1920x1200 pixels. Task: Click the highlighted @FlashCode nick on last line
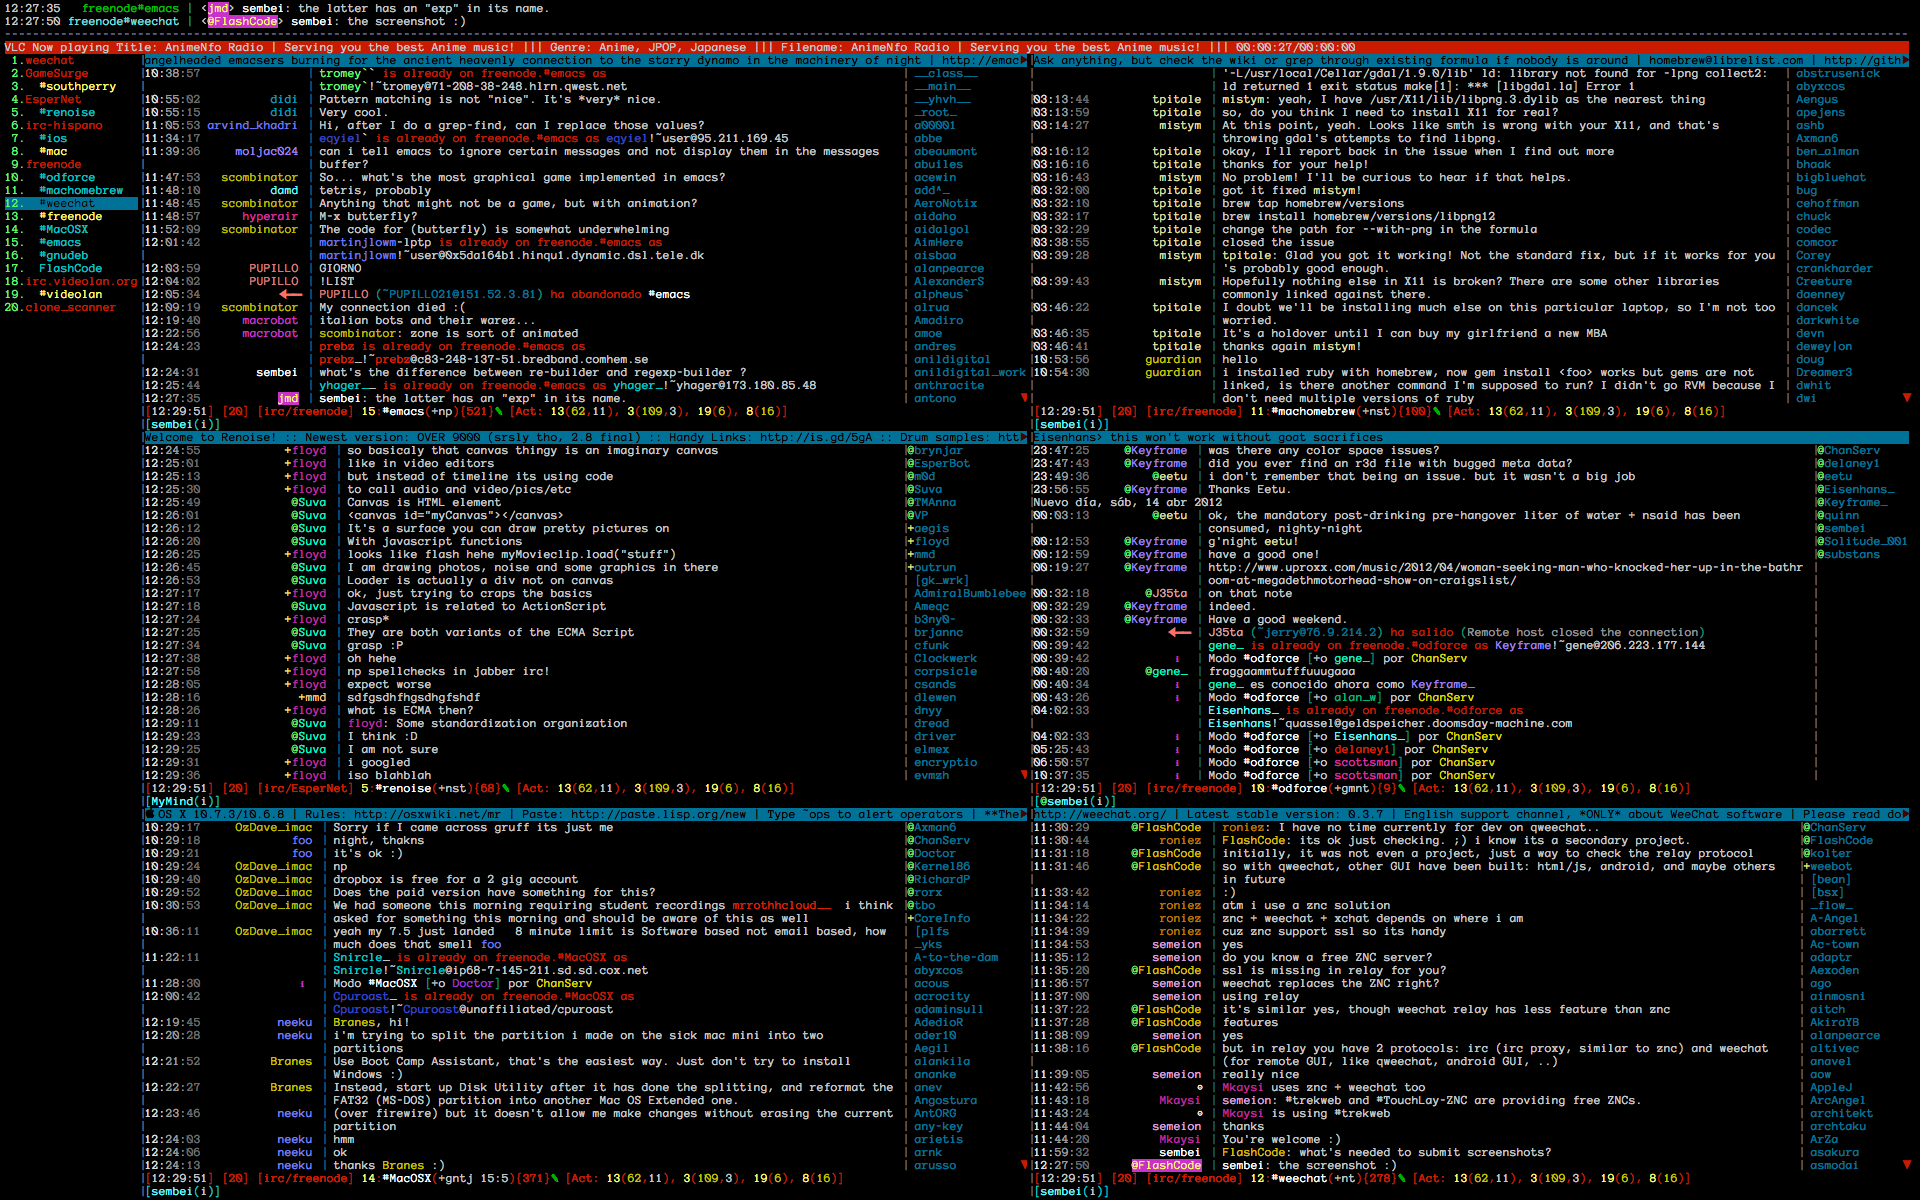pos(1166,1166)
